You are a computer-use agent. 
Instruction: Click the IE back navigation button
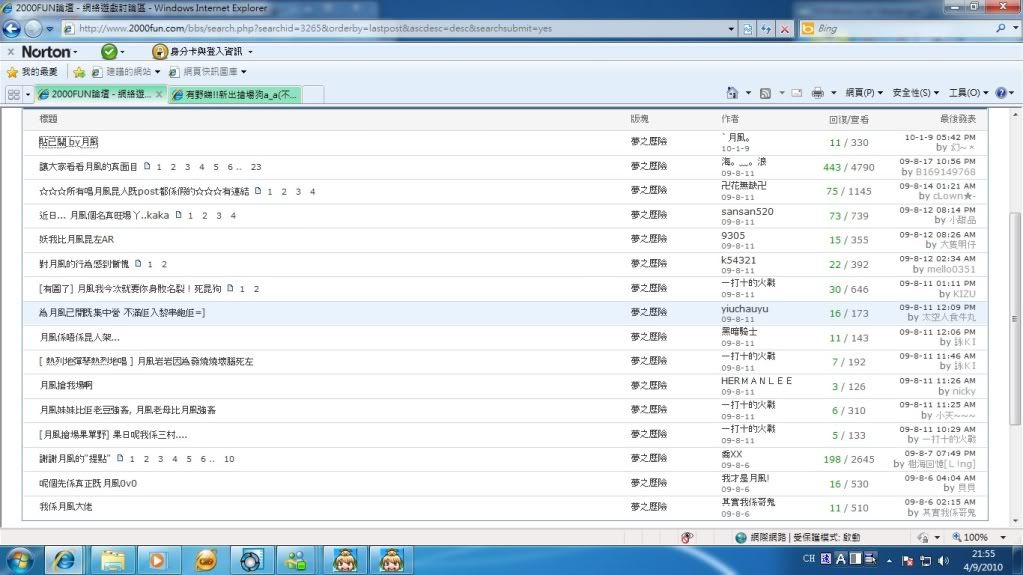(x=14, y=29)
